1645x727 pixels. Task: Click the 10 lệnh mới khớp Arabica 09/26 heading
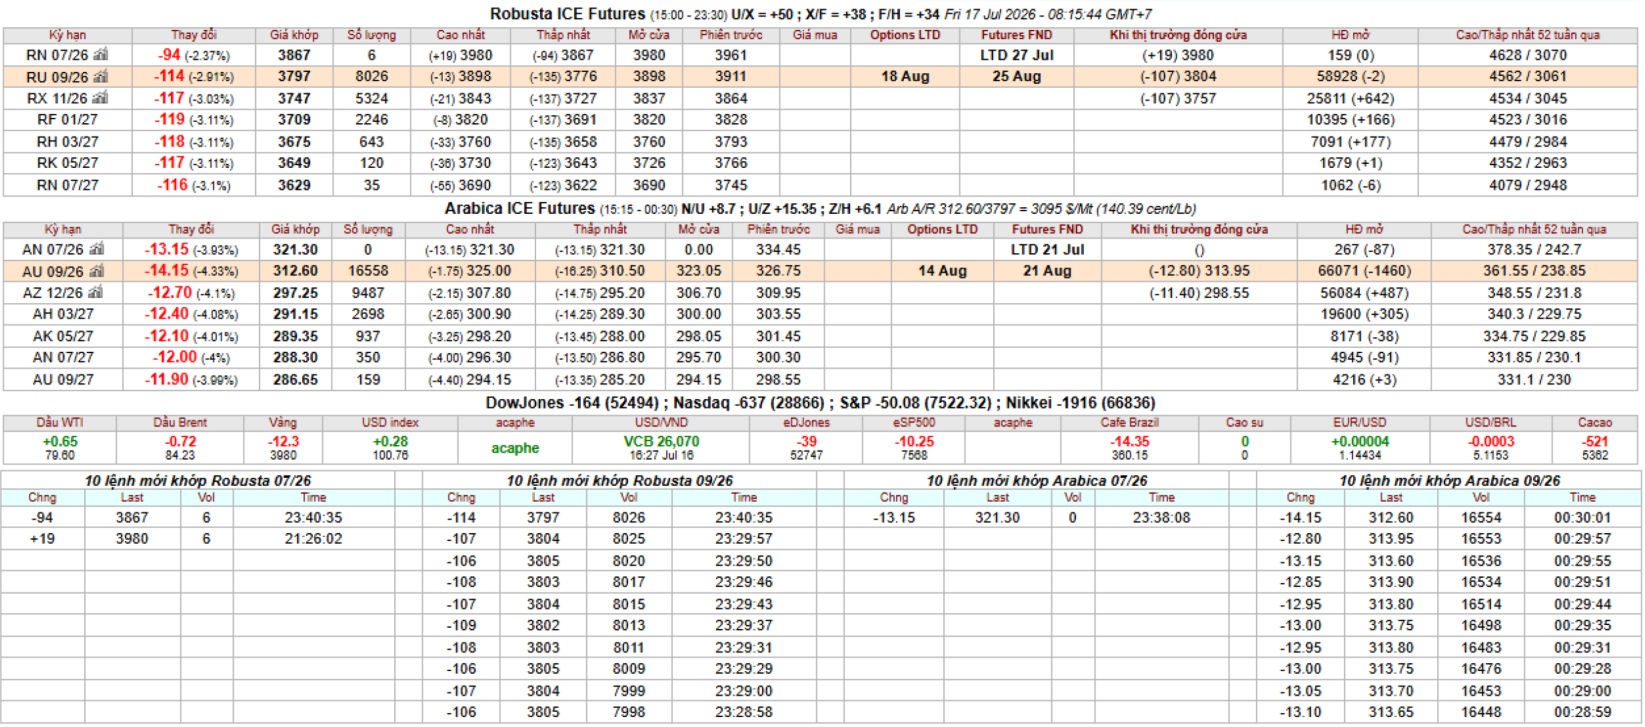1449,481
